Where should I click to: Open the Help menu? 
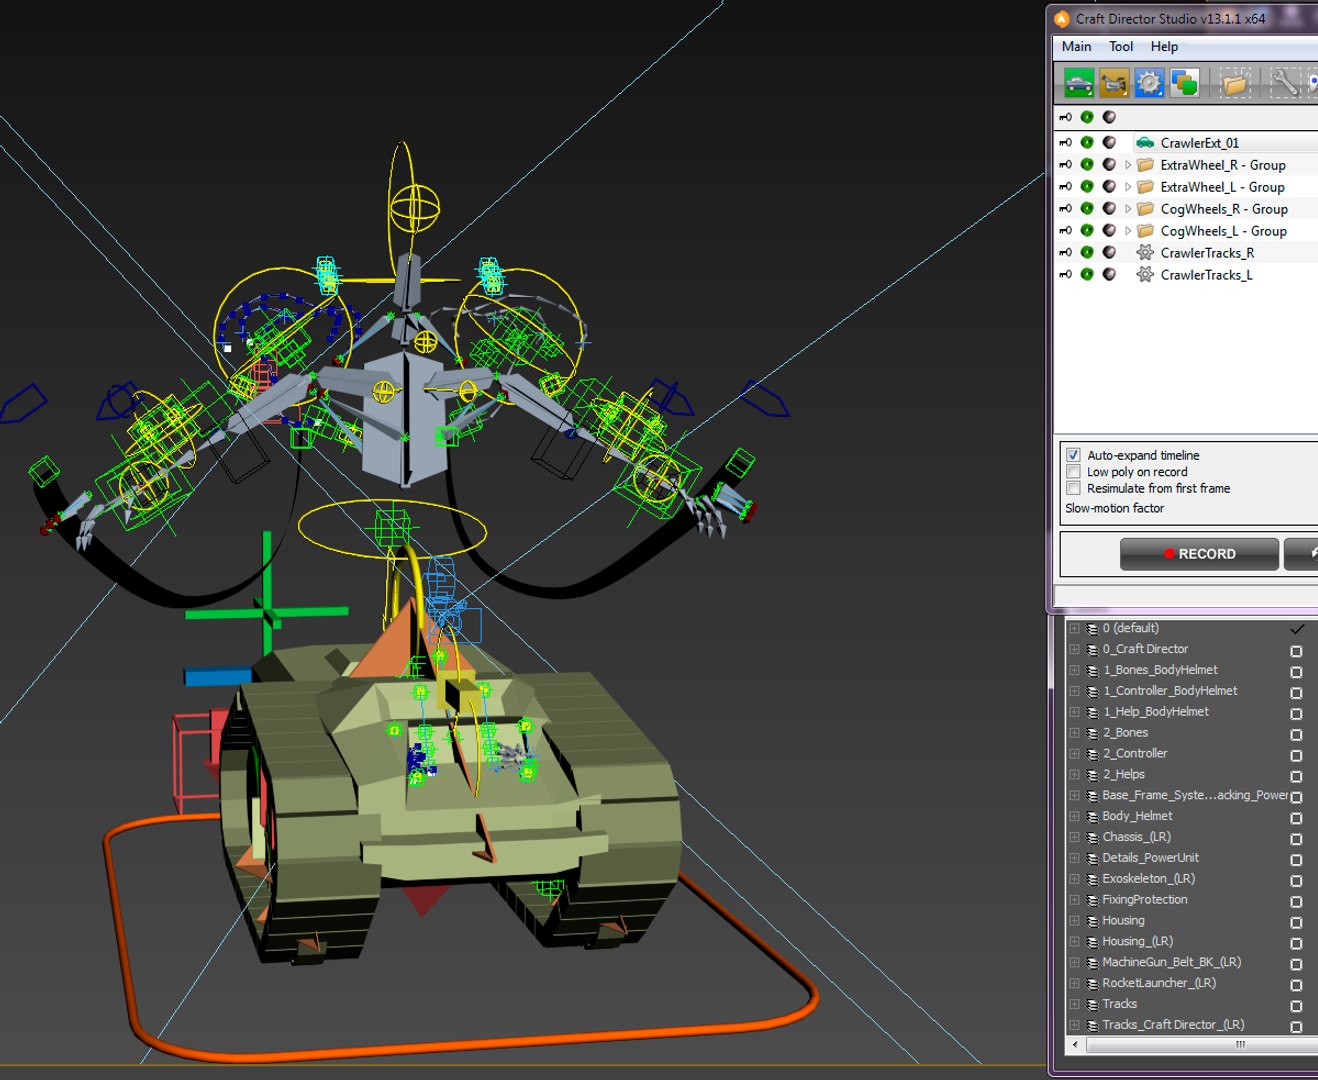(x=1164, y=46)
